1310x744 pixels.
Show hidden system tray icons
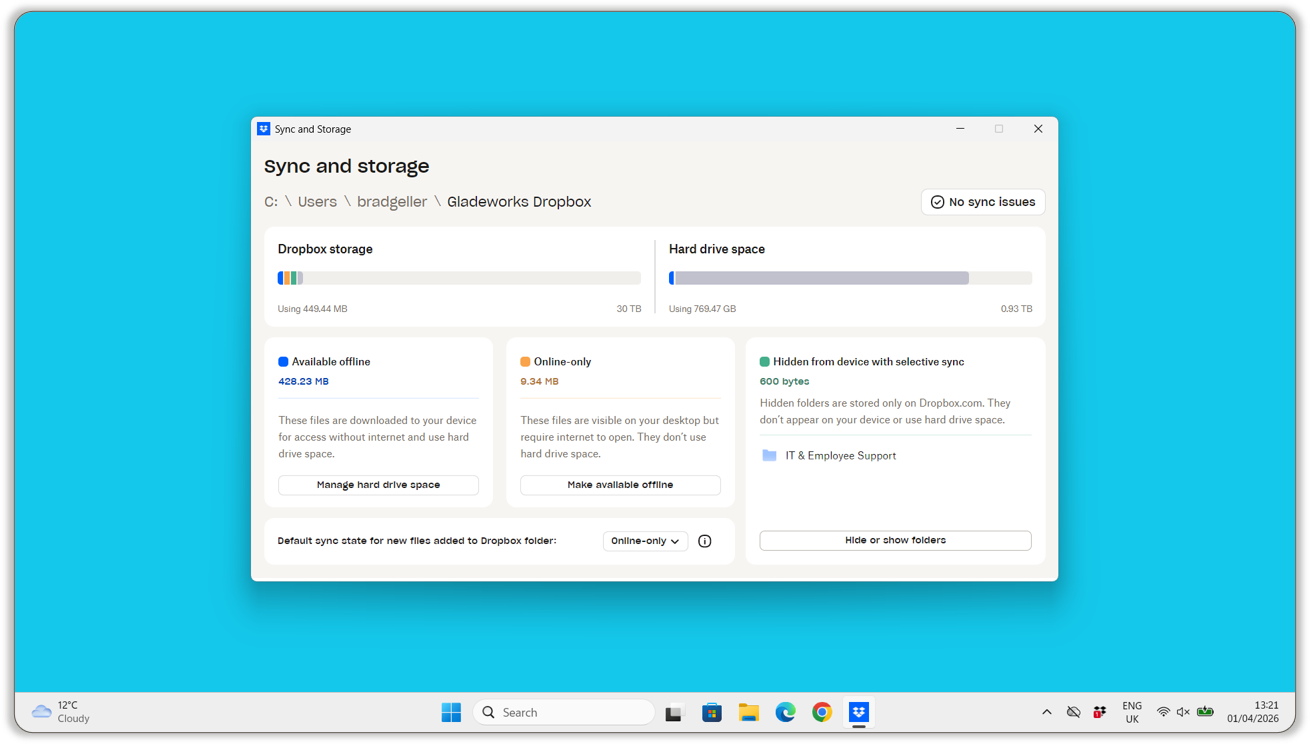1047,712
